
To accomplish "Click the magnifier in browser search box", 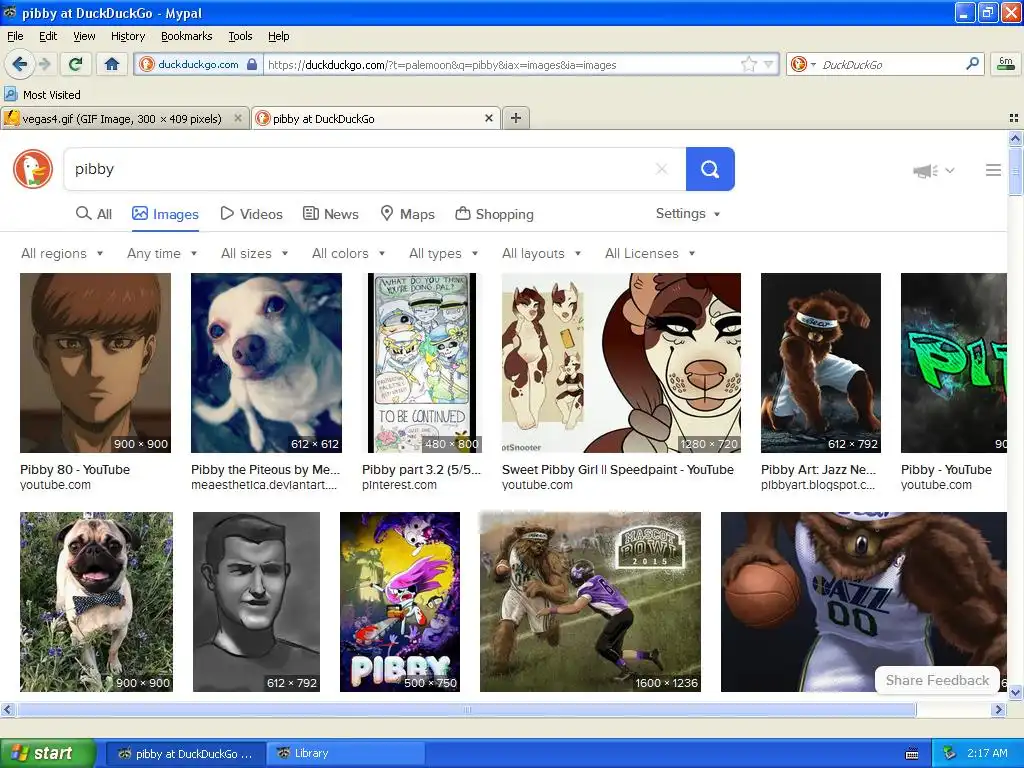I will pyautogui.click(x=972, y=64).
